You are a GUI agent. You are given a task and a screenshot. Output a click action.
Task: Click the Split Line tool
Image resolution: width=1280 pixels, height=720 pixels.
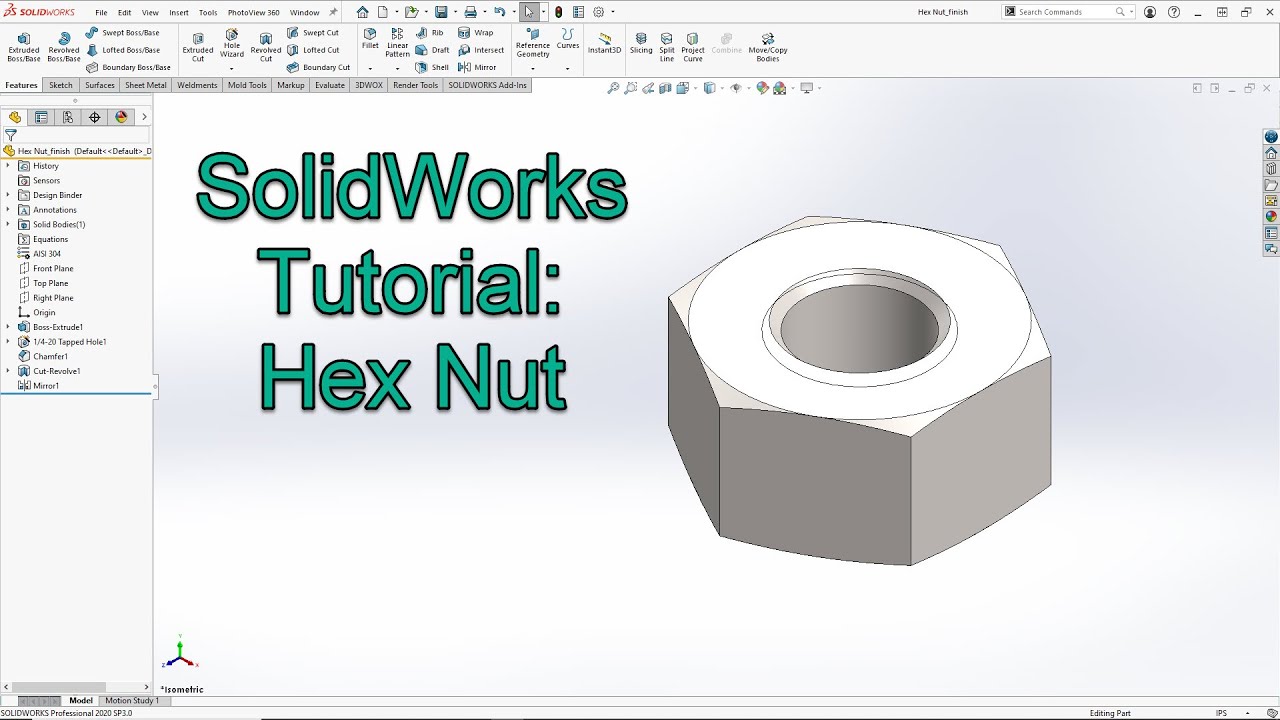coord(667,47)
